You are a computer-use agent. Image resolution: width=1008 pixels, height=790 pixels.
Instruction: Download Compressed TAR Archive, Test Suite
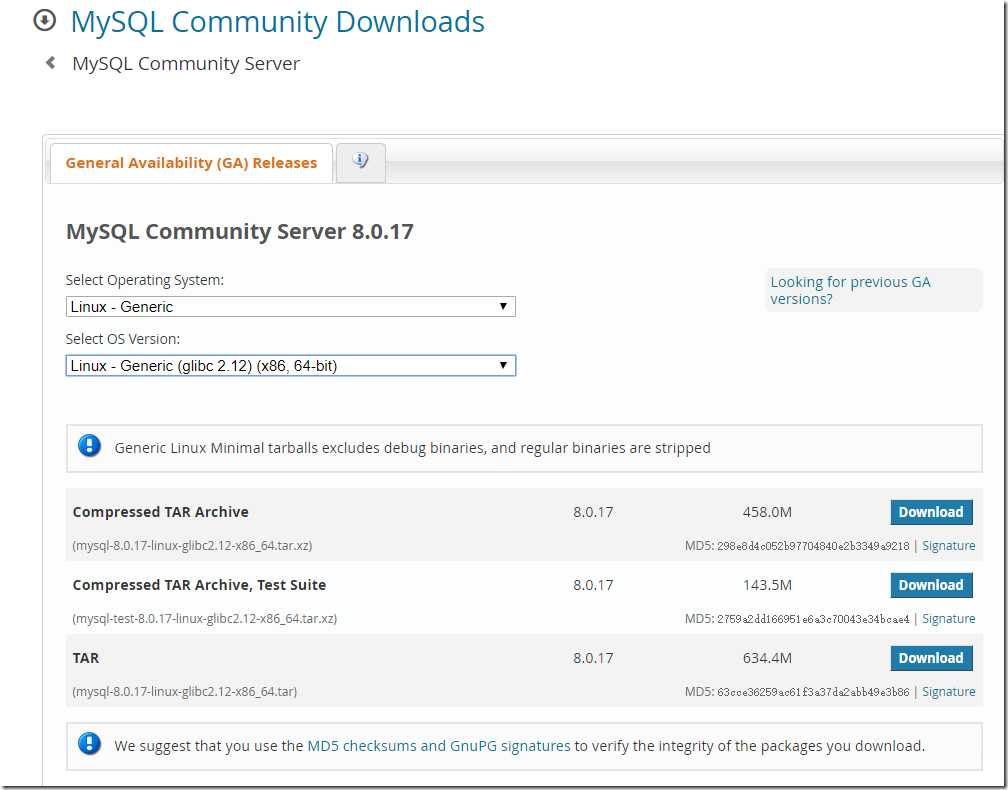click(931, 585)
